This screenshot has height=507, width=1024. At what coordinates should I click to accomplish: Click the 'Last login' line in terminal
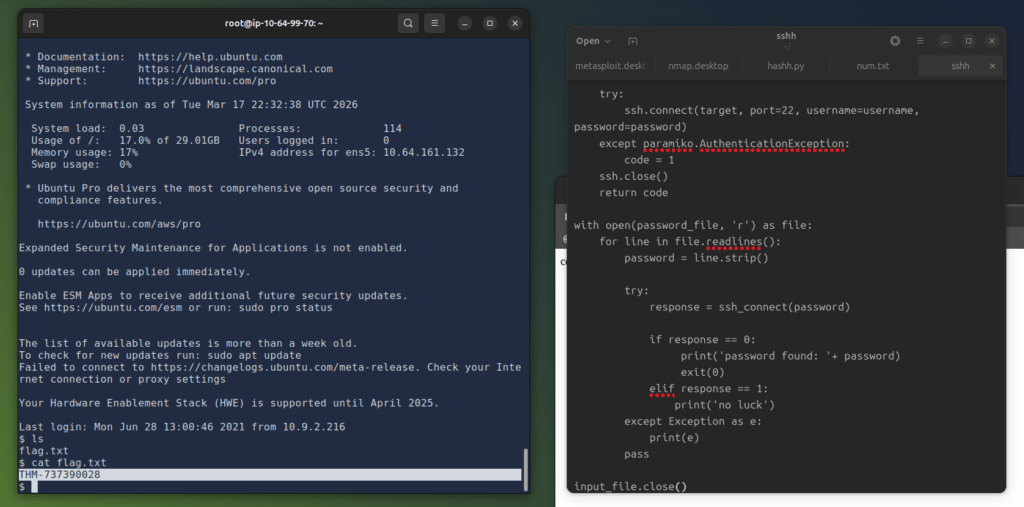[182, 427]
